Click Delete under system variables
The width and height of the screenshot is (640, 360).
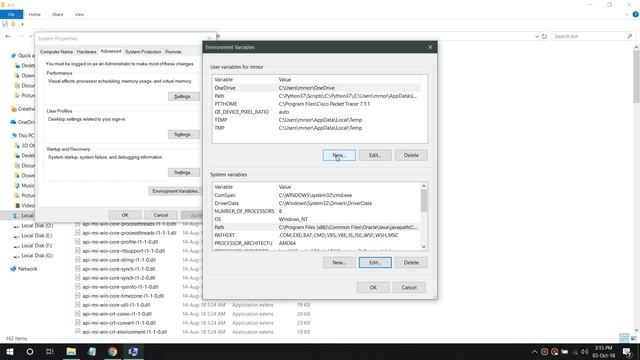click(411, 262)
